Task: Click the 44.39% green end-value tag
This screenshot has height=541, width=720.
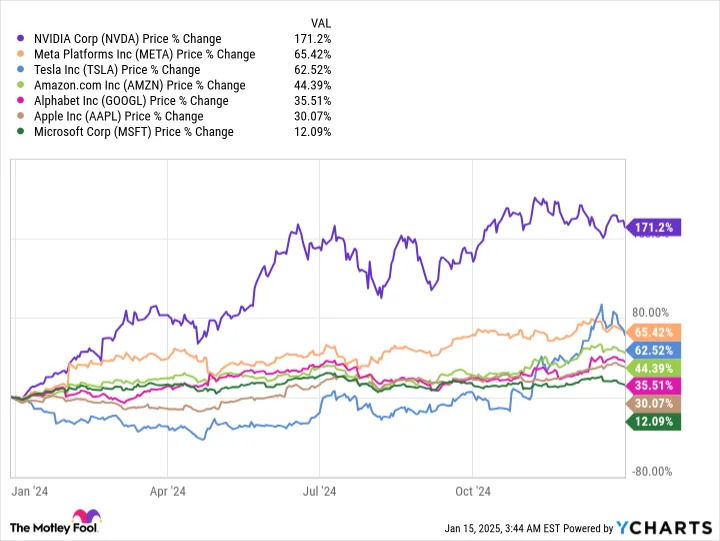Action: point(653,368)
